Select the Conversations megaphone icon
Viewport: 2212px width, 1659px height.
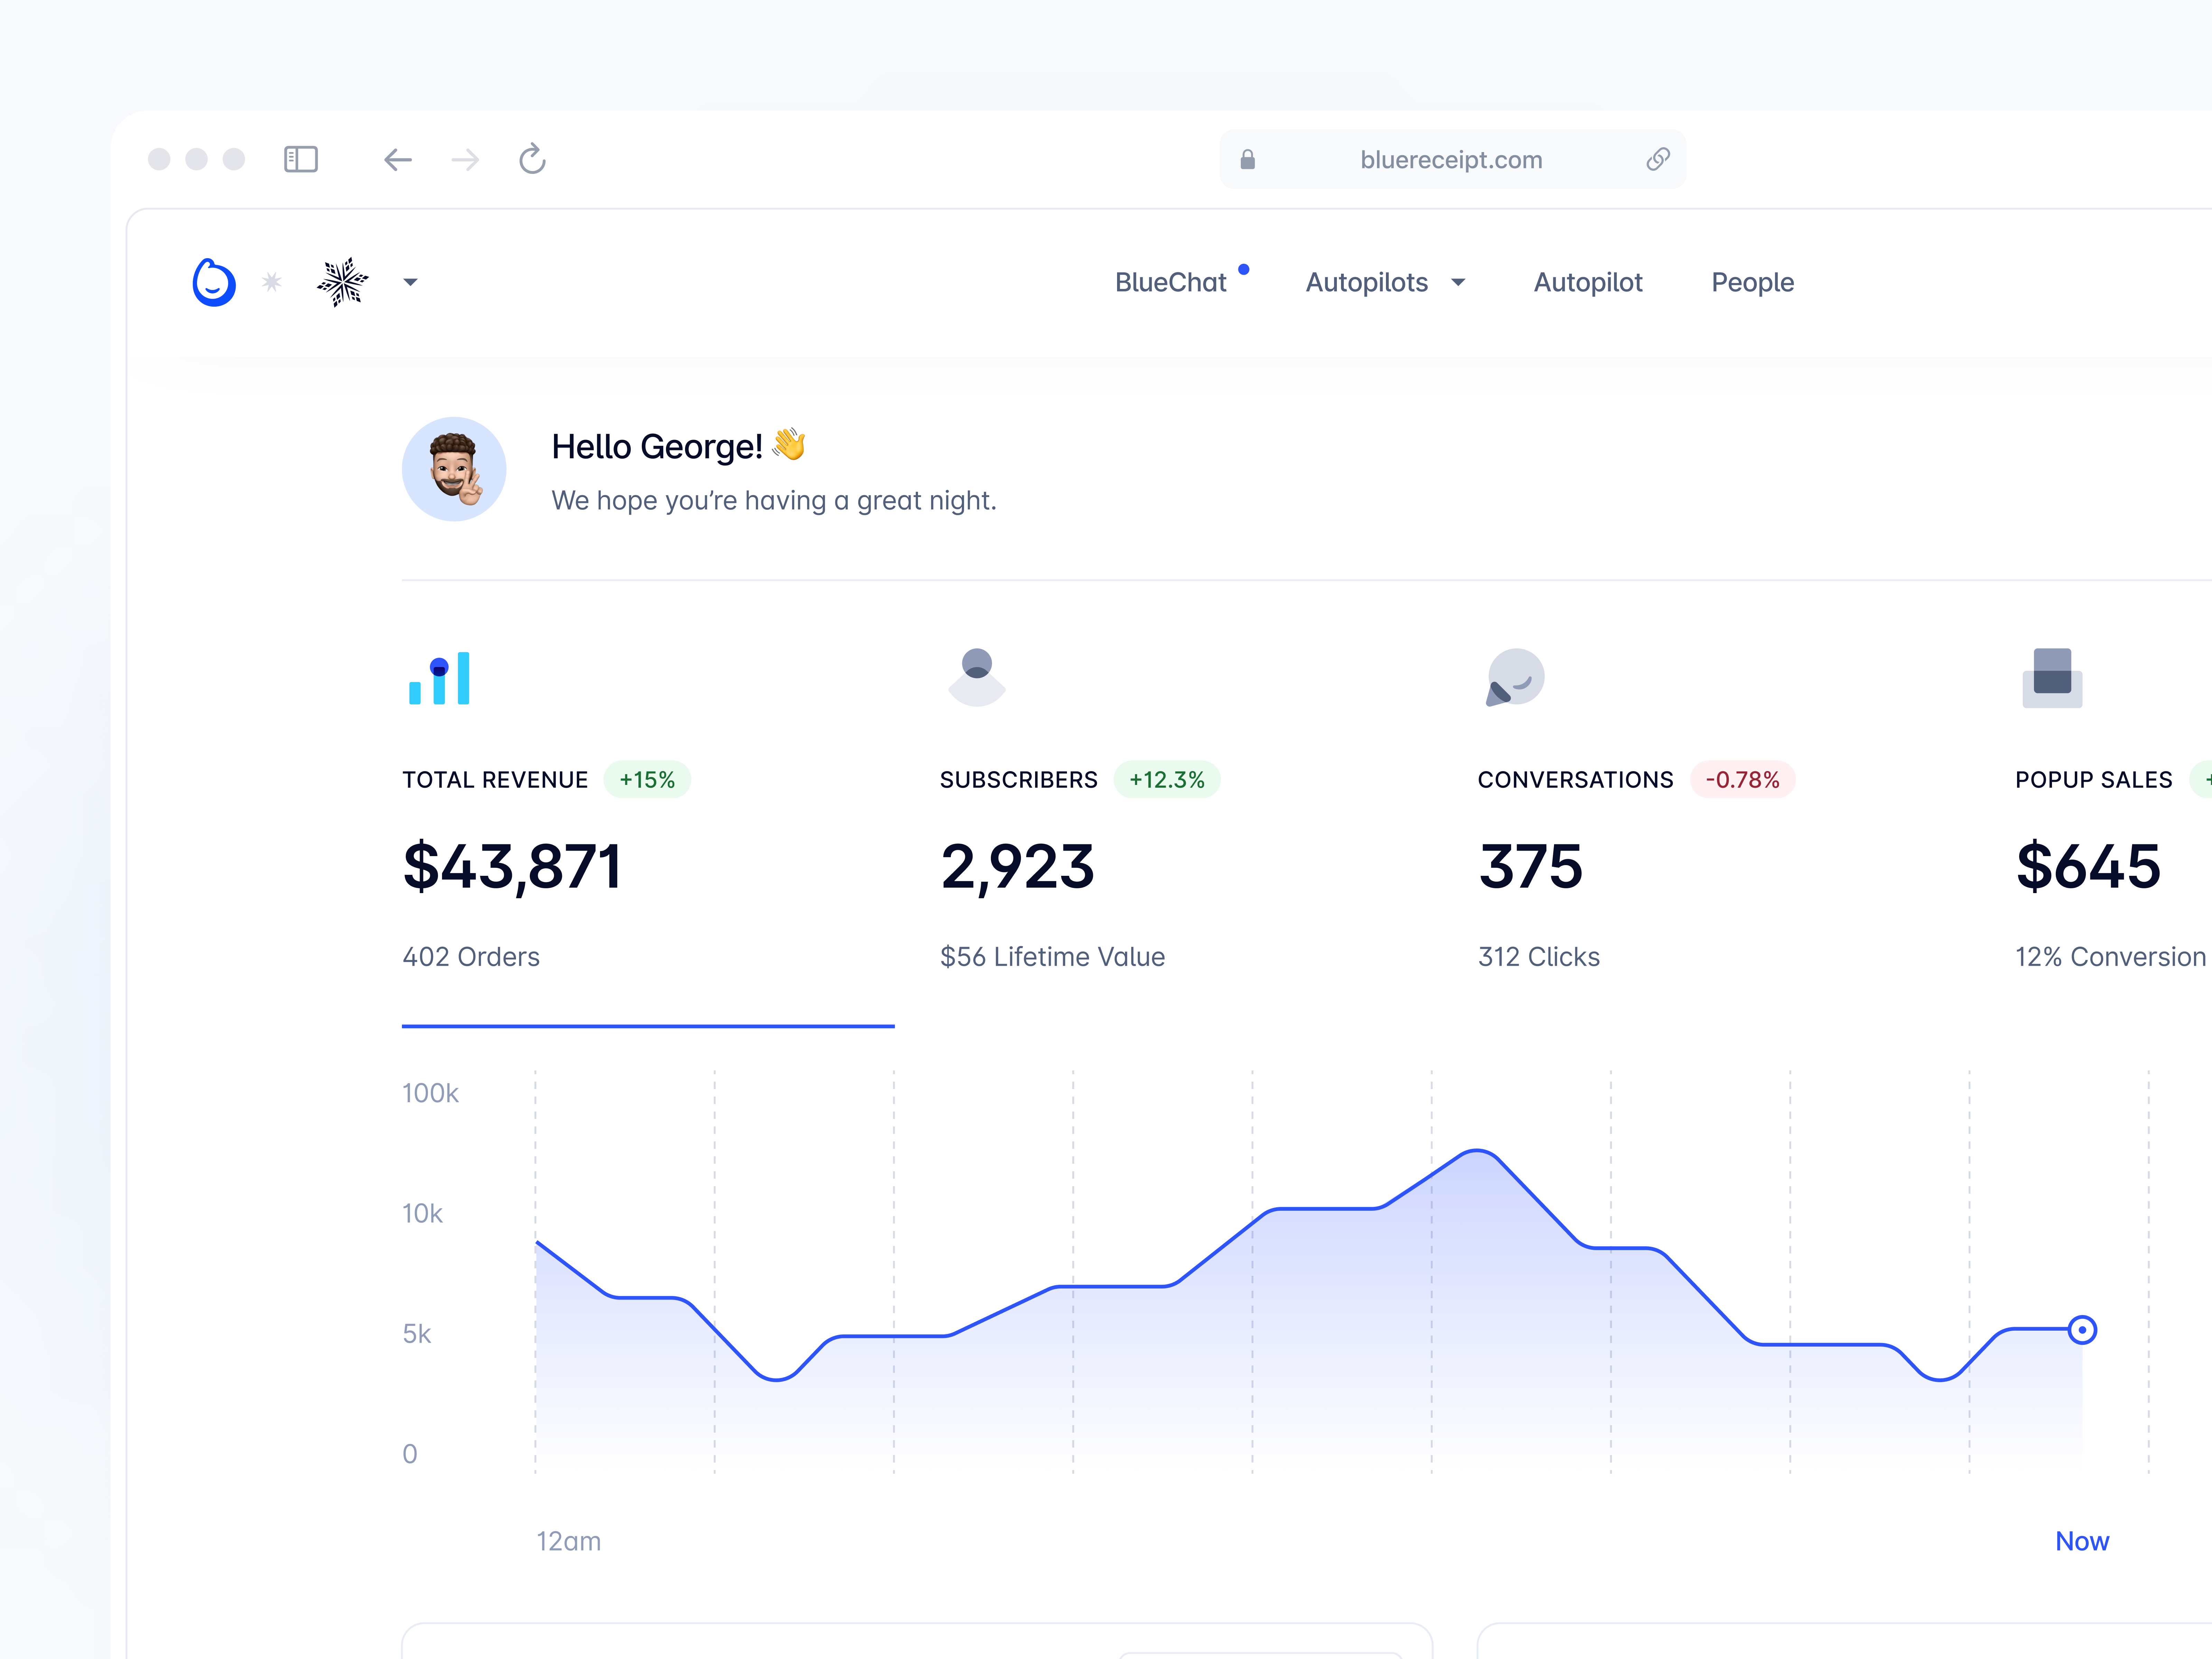pos(1513,678)
